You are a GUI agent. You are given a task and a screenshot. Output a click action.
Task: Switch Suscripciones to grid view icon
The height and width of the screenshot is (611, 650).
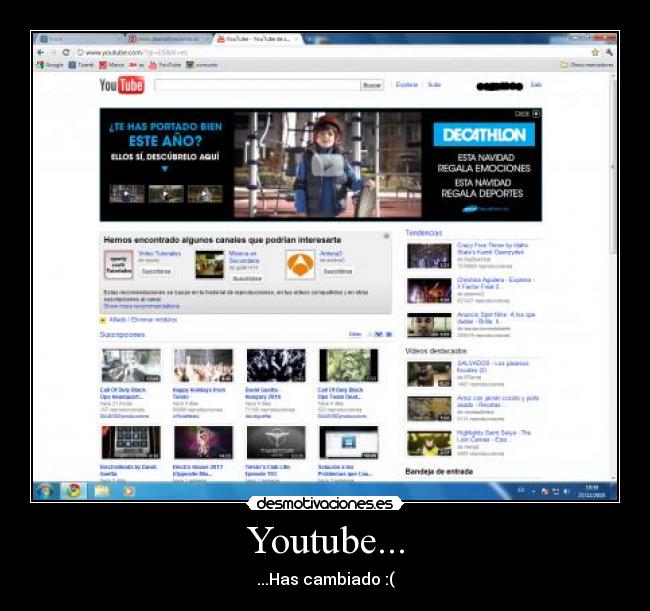pos(378,334)
